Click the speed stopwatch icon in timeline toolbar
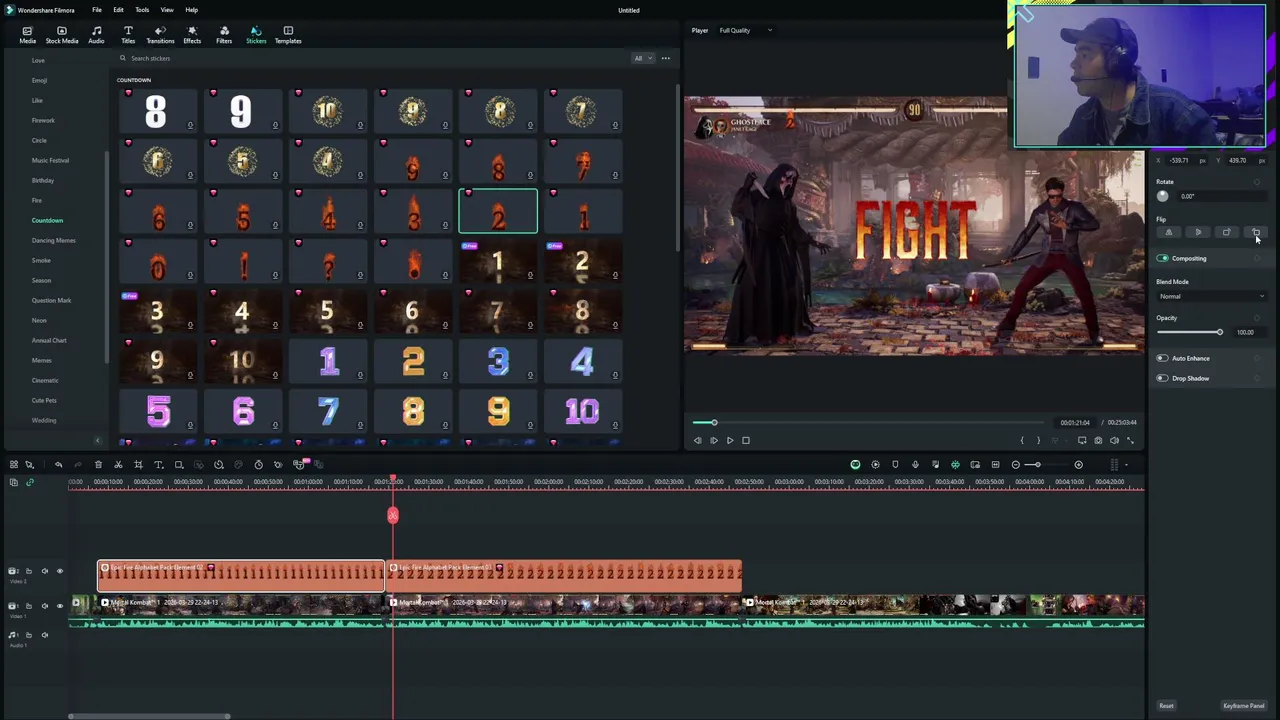Image resolution: width=1280 pixels, height=720 pixels. pos(258,464)
